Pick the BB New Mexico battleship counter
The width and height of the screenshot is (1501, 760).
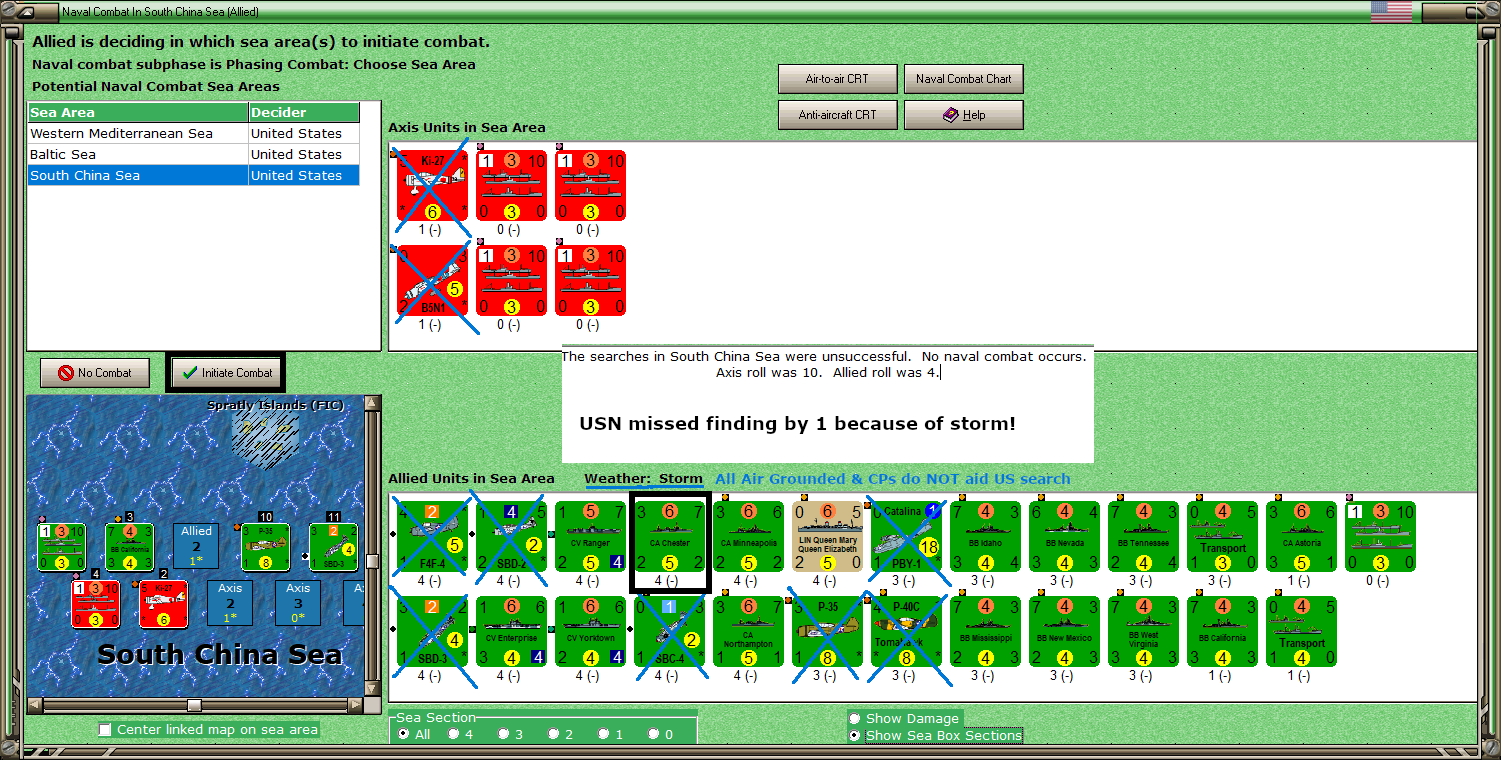[1064, 631]
